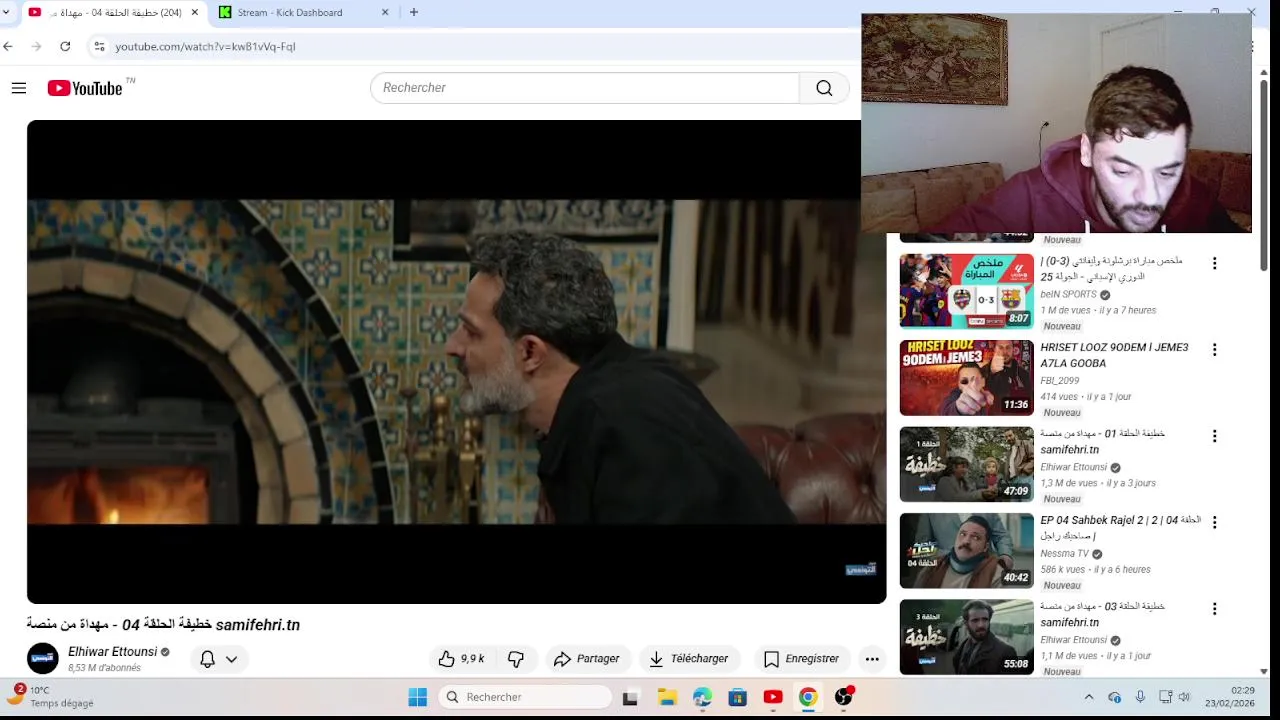Viewport: 1280px width, 720px height.
Task: Open options menu for Sahbek Rajel video
Action: coord(1214,522)
